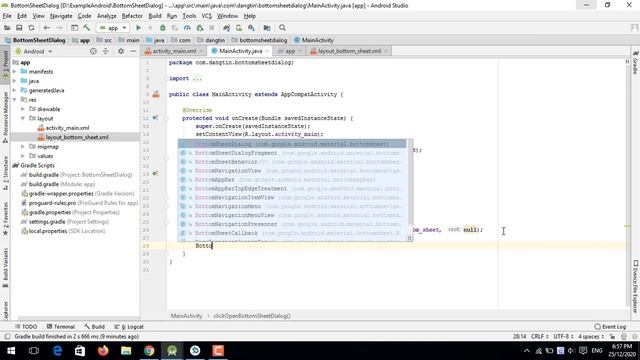Click the UTF-8 encoding selector
The image size is (640, 360).
click(564, 337)
